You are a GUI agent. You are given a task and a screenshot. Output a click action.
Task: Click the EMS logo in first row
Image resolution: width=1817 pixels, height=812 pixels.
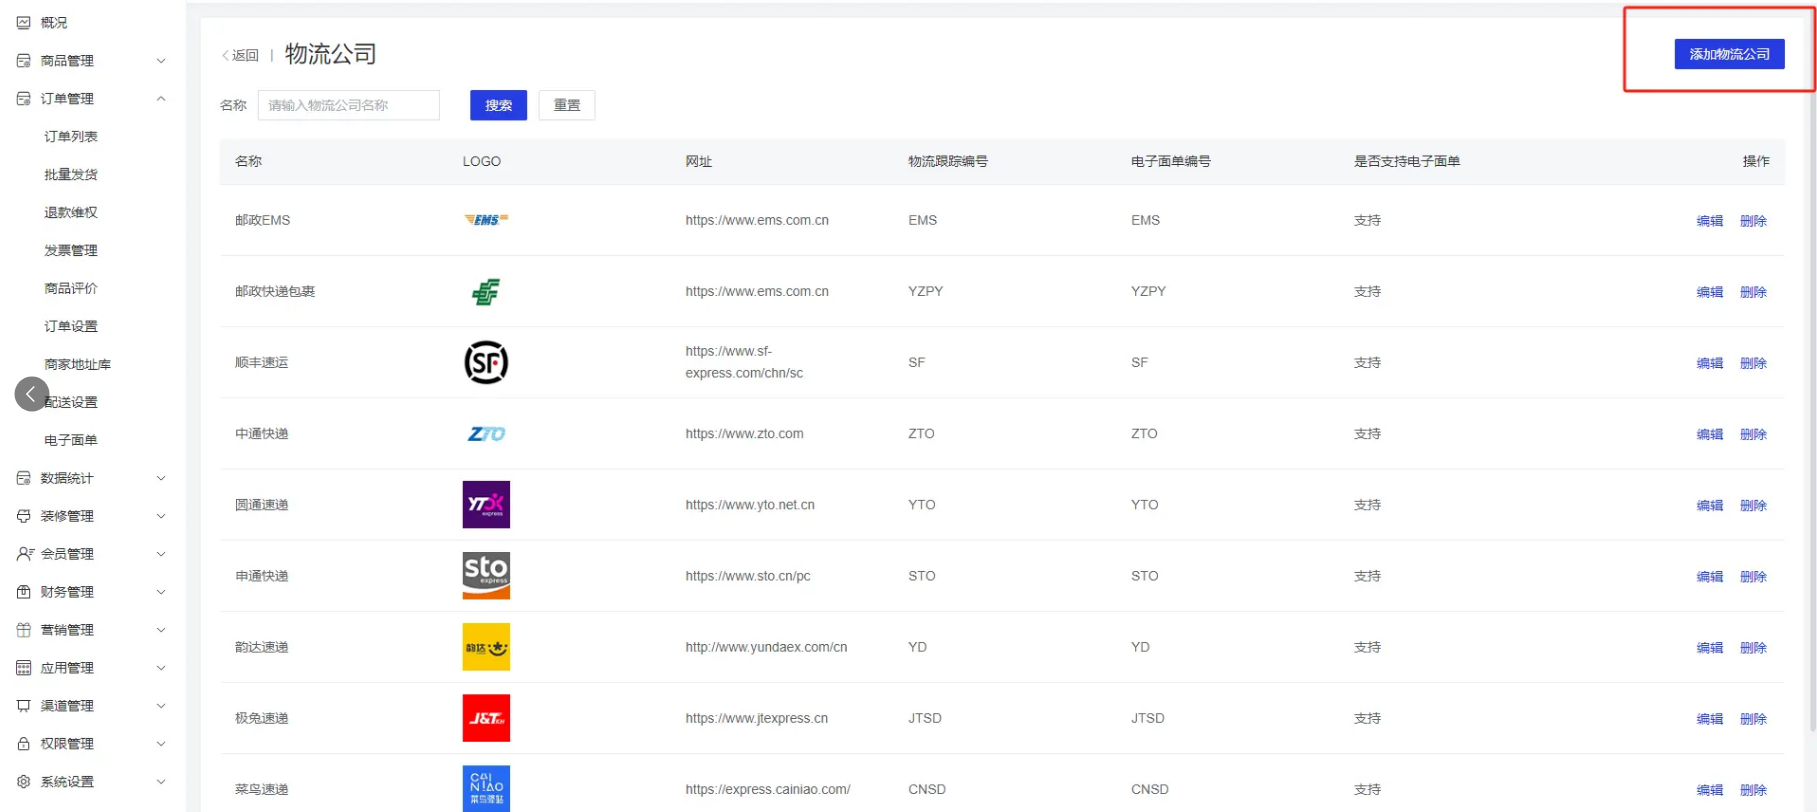(486, 220)
